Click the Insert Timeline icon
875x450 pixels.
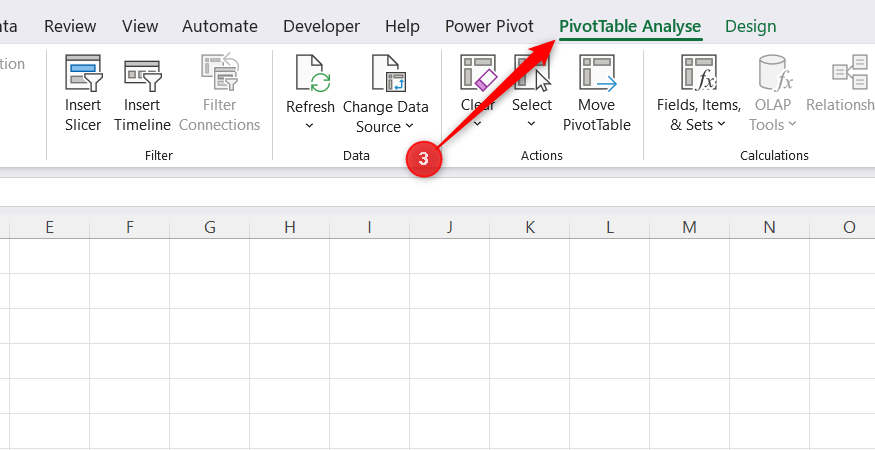click(x=142, y=75)
